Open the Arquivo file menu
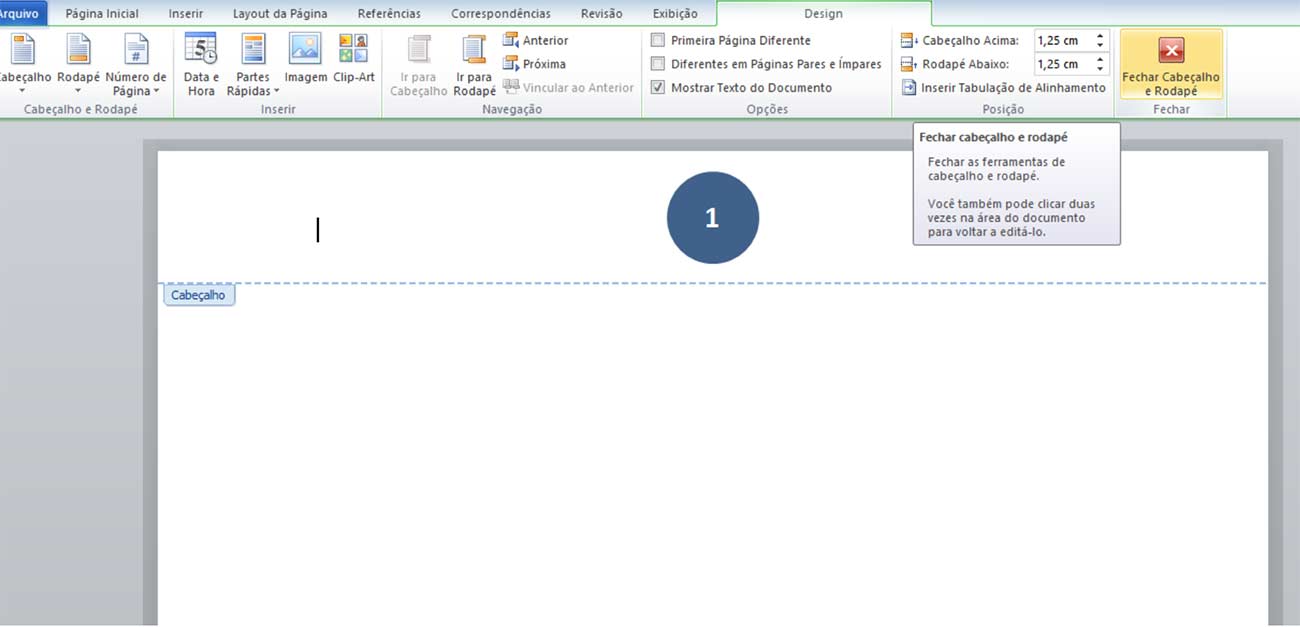Viewport: 1300px width, 627px height. [20, 14]
